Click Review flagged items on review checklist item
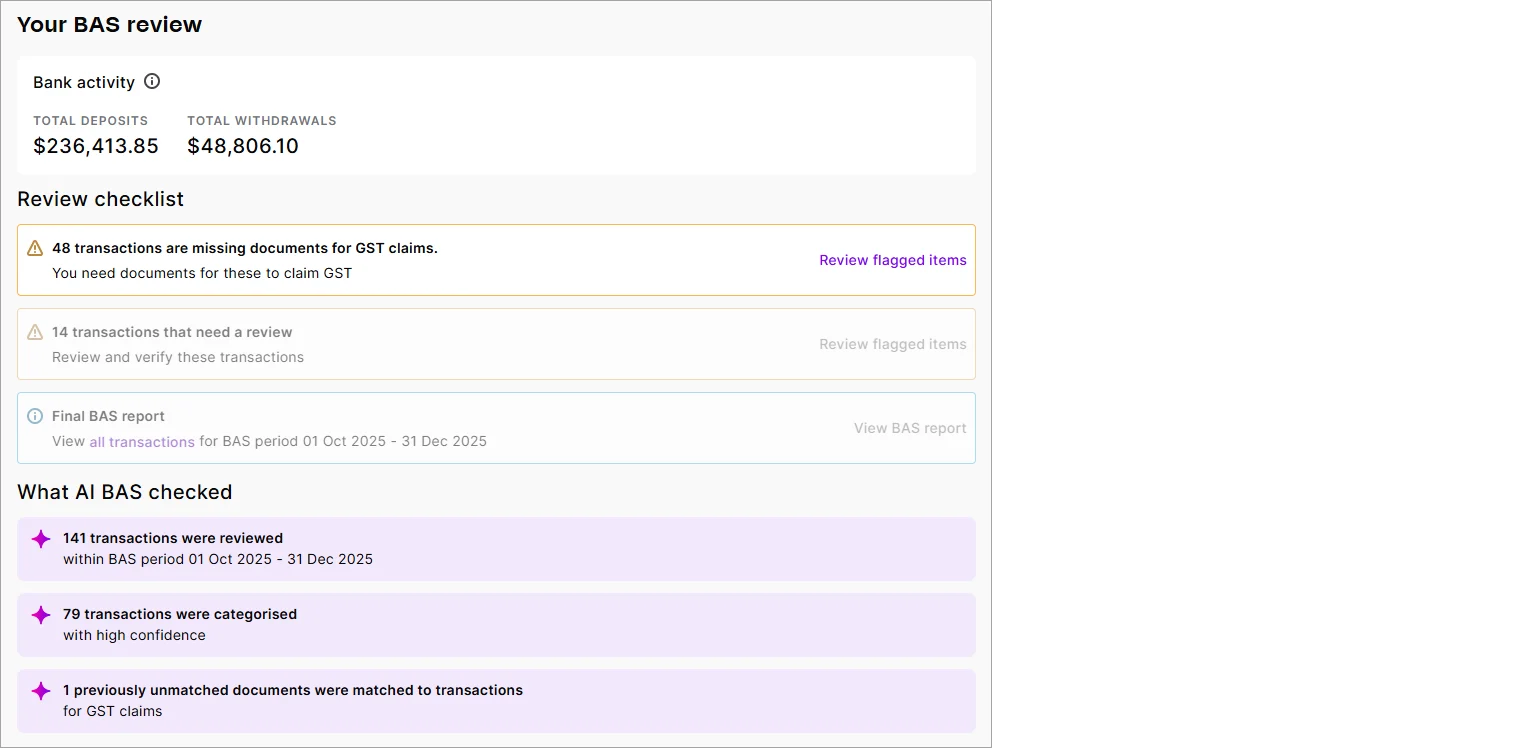 (x=892, y=344)
